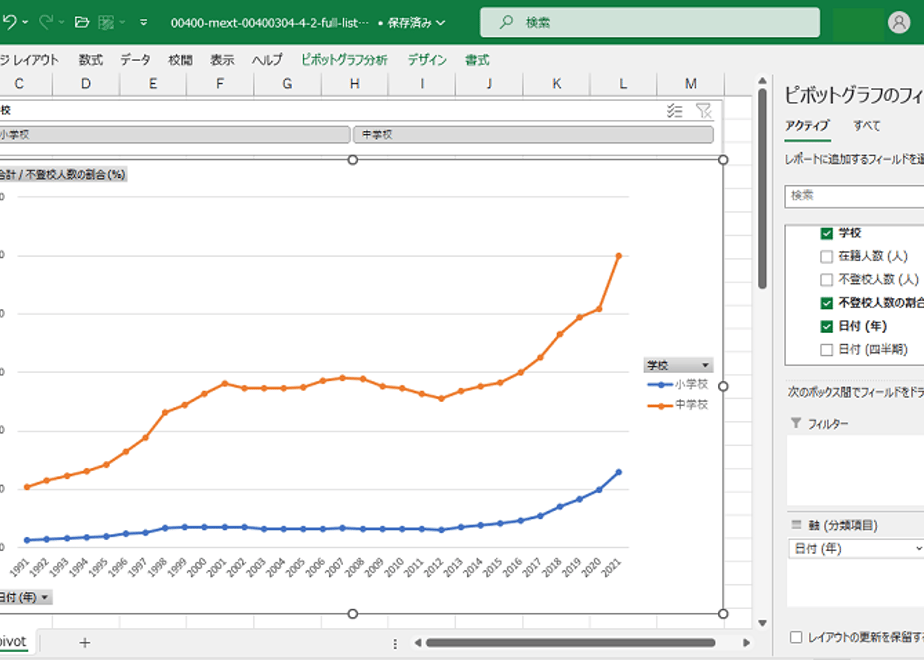Click the pivot table quick-access icon
Image resolution: width=924 pixels, height=660 pixels.
(x=106, y=22)
